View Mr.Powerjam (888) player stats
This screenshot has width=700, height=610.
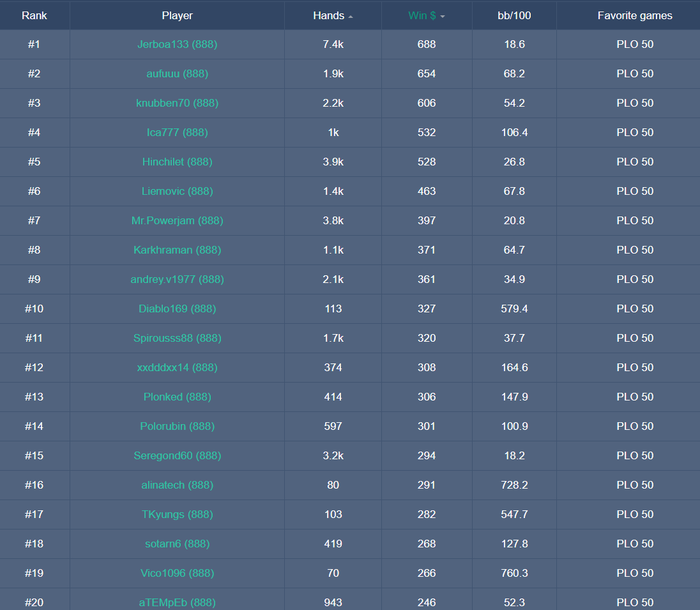click(177, 221)
